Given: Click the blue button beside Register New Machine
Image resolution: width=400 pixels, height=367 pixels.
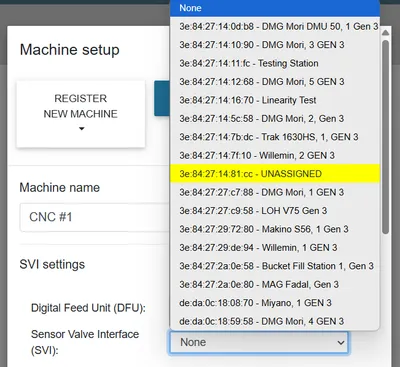Looking at the screenshot, I should 162,98.
